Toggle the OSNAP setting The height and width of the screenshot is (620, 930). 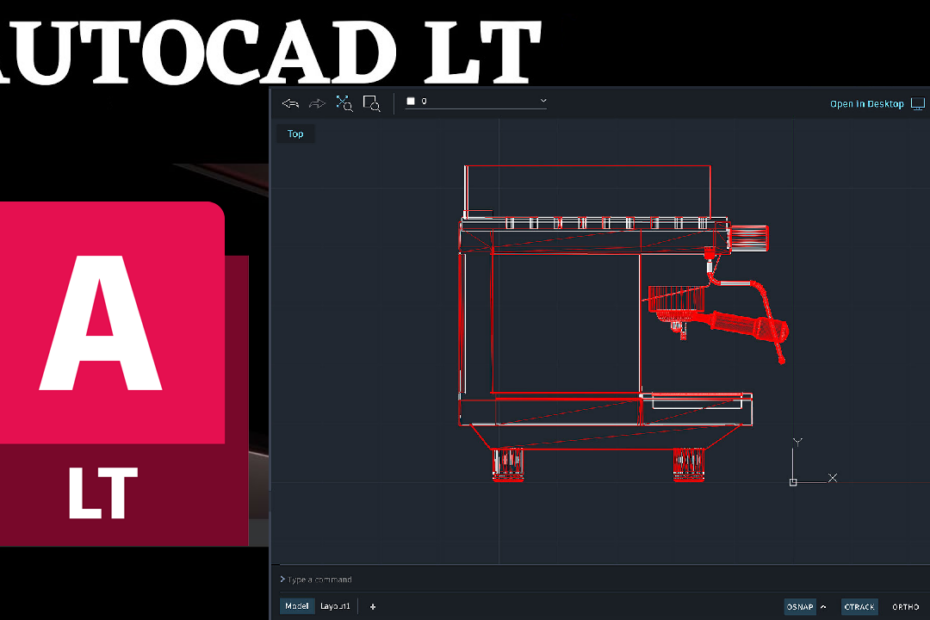800,607
